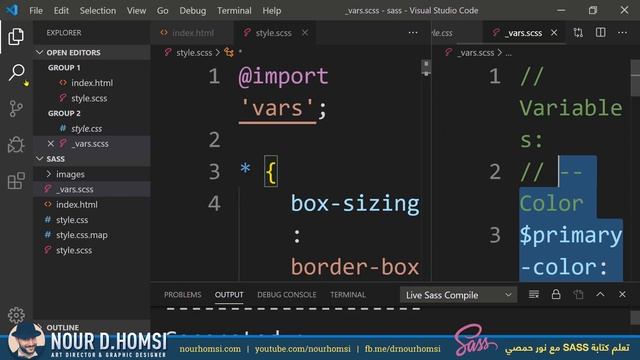Open the Live Sass Compile output dropdown
Image resolution: width=640 pixels, height=360 pixels.
458,295
